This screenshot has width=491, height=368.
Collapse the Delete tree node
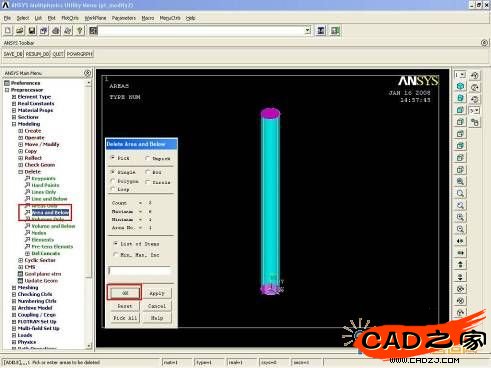[x=21, y=172]
